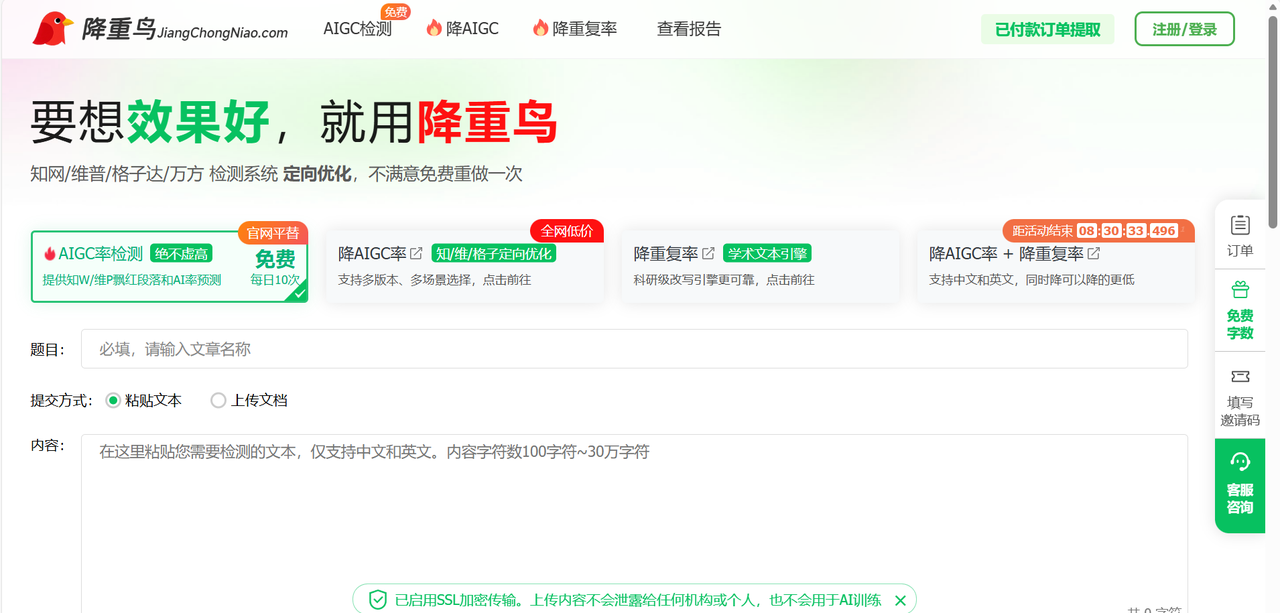The width and height of the screenshot is (1280, 613).
Task: Dismiss the SSL notice with X icon
Action: pyautogui.click(x=900, y=600)
